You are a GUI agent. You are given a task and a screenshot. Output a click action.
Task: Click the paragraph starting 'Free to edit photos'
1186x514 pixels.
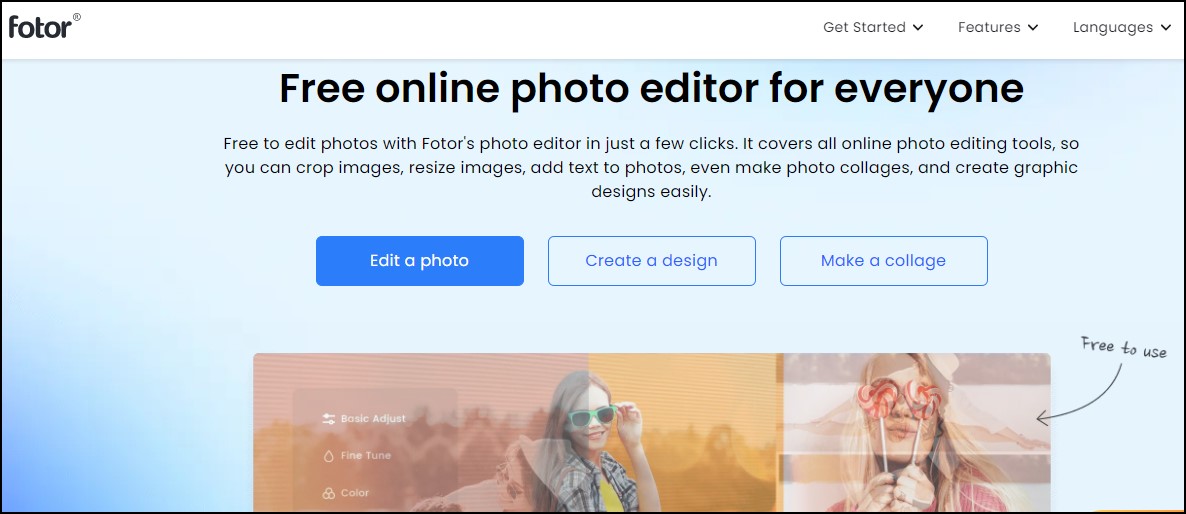tap(651, 168)
